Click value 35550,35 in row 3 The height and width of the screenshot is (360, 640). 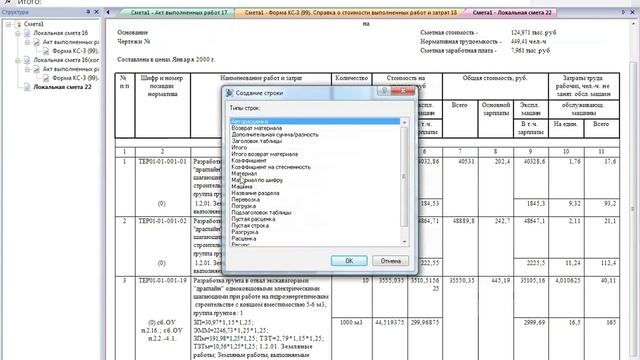(462, 280)
